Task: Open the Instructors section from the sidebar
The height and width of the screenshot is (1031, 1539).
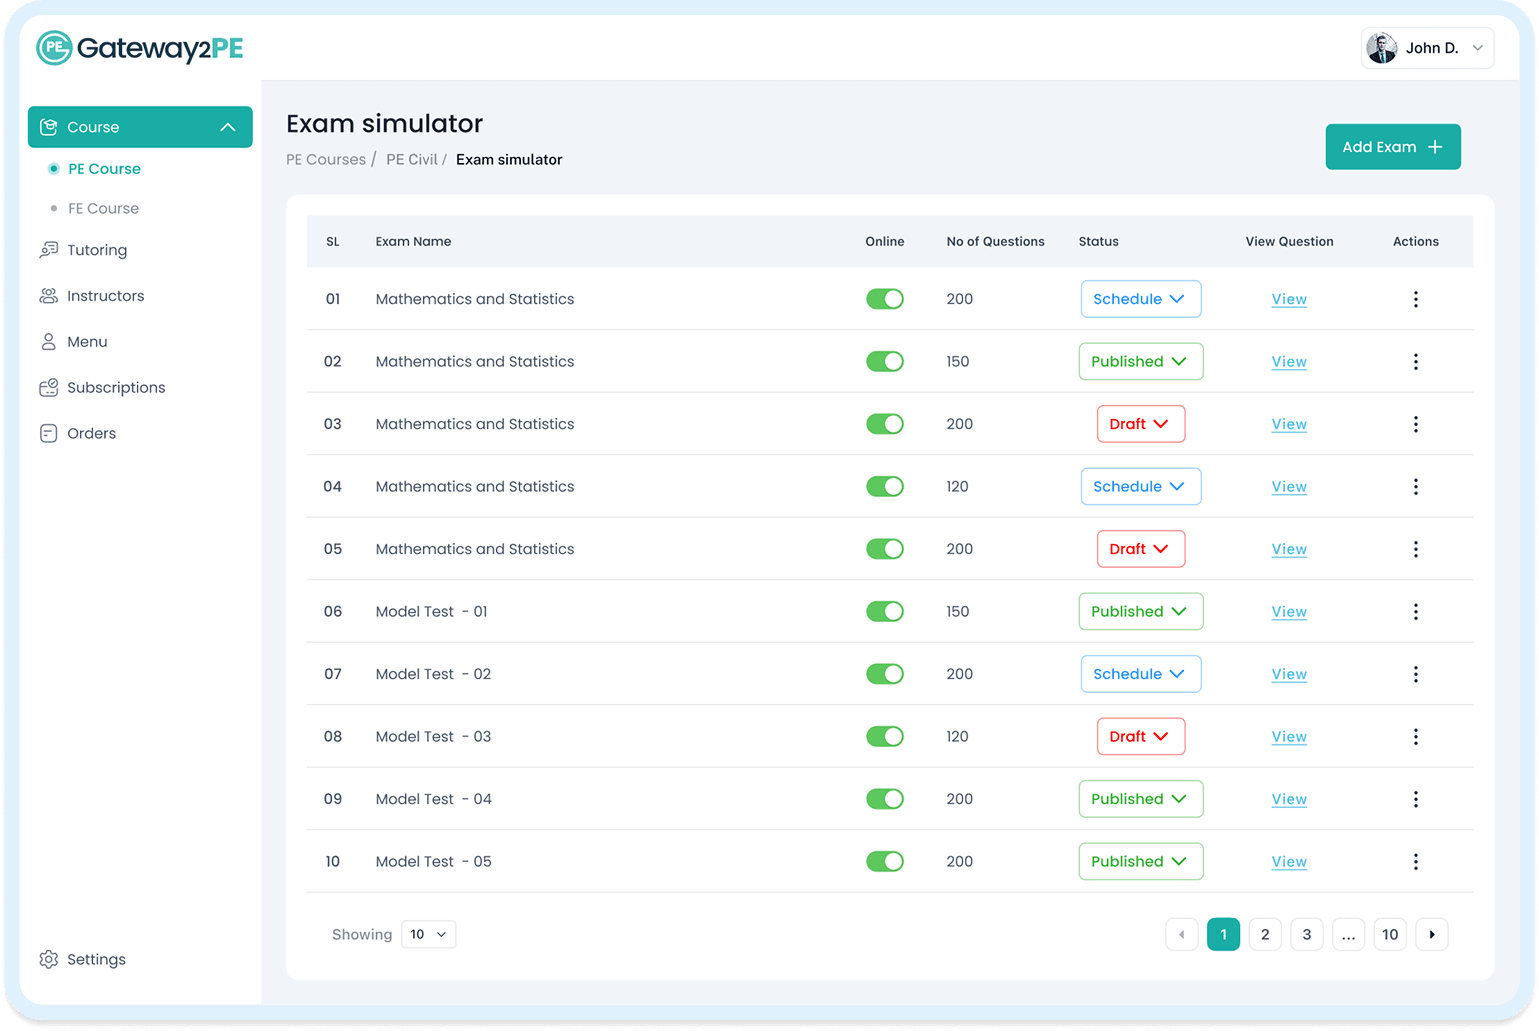Action: click(x=103, y=295)
